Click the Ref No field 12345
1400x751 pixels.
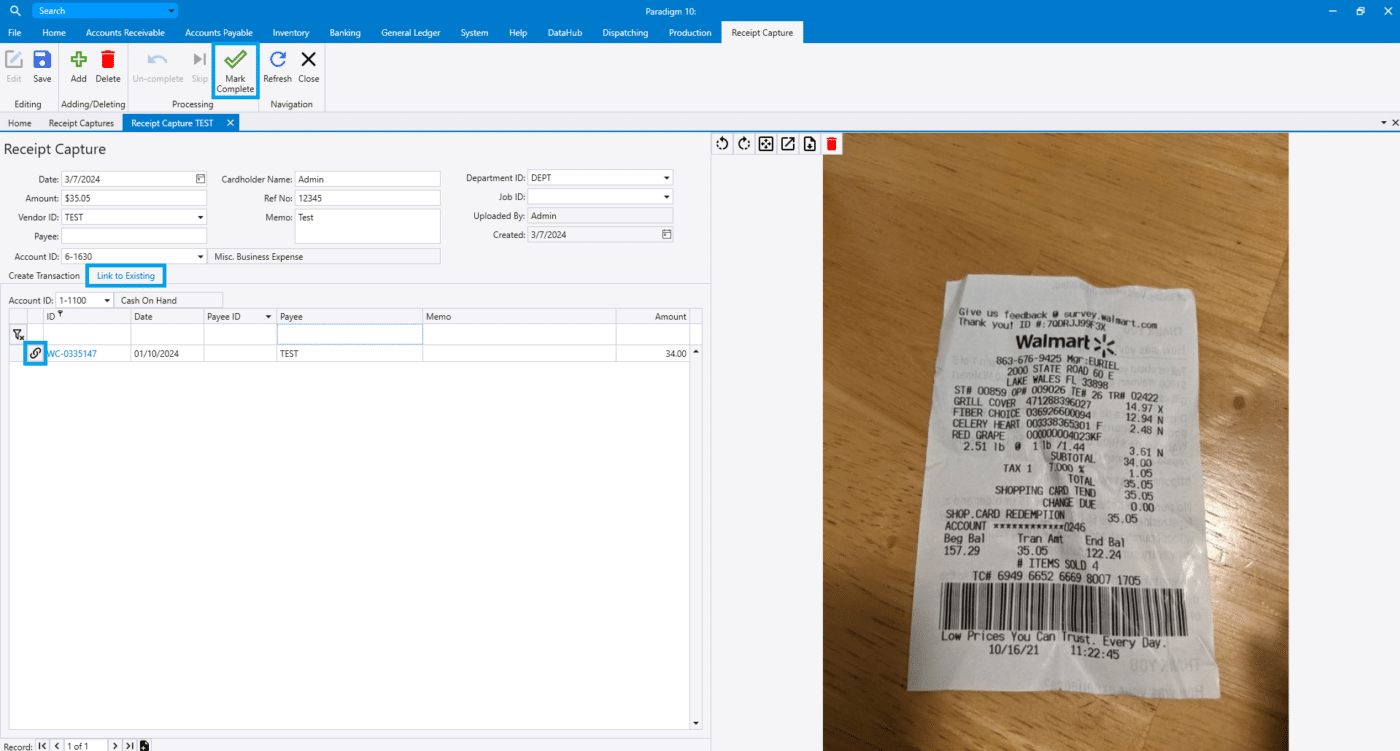(x=367, y=198)
